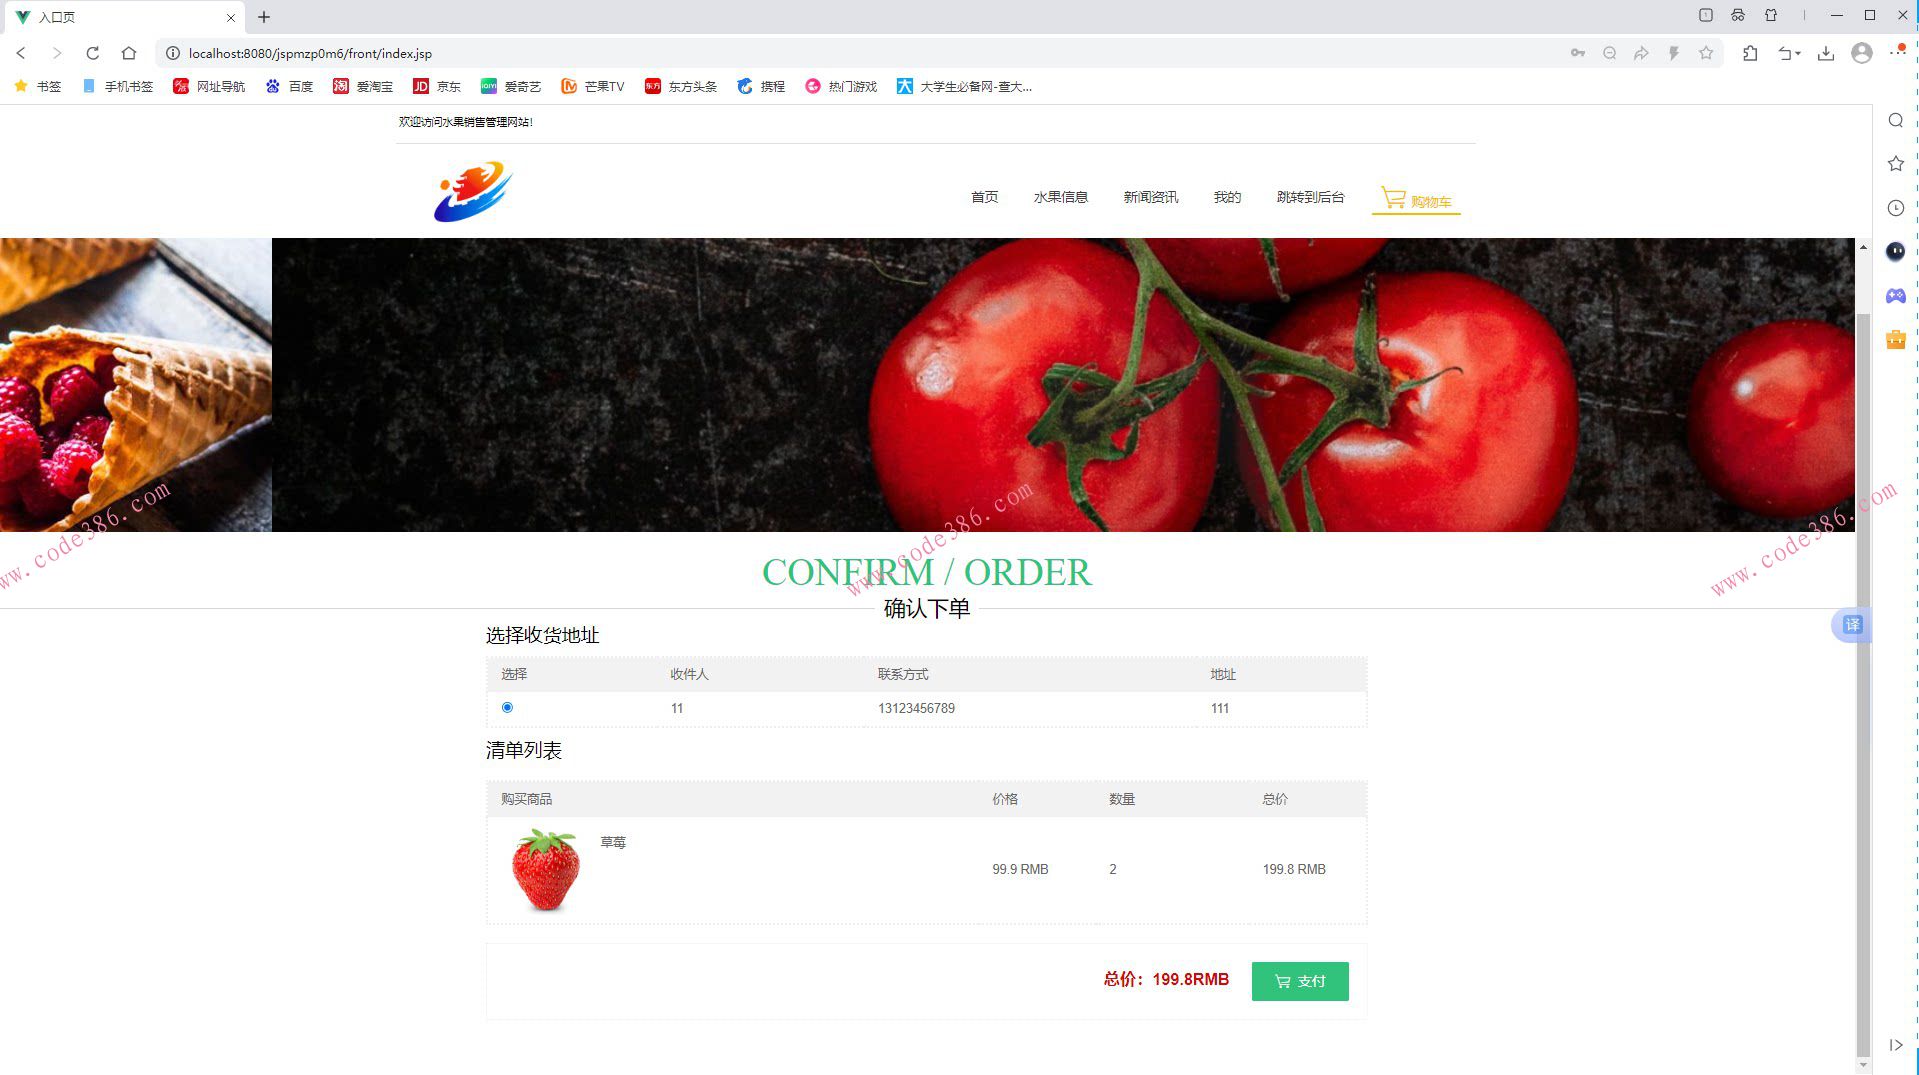Expand the undo arrow dropdown in toolbar

point(1789,53)
